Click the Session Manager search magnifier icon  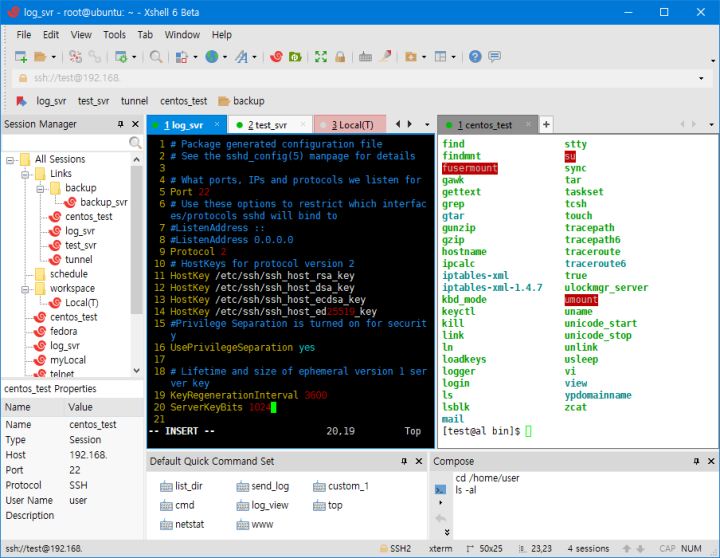point(135,143)
